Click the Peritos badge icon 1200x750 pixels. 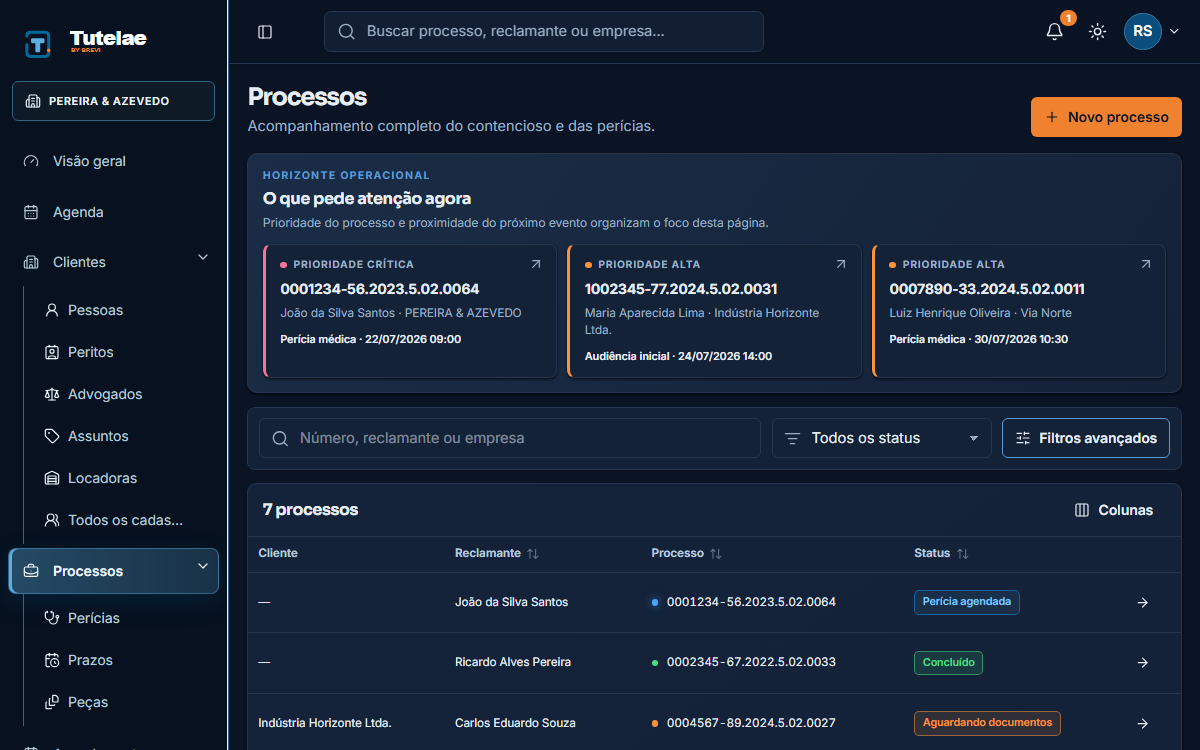click(52, 352)
